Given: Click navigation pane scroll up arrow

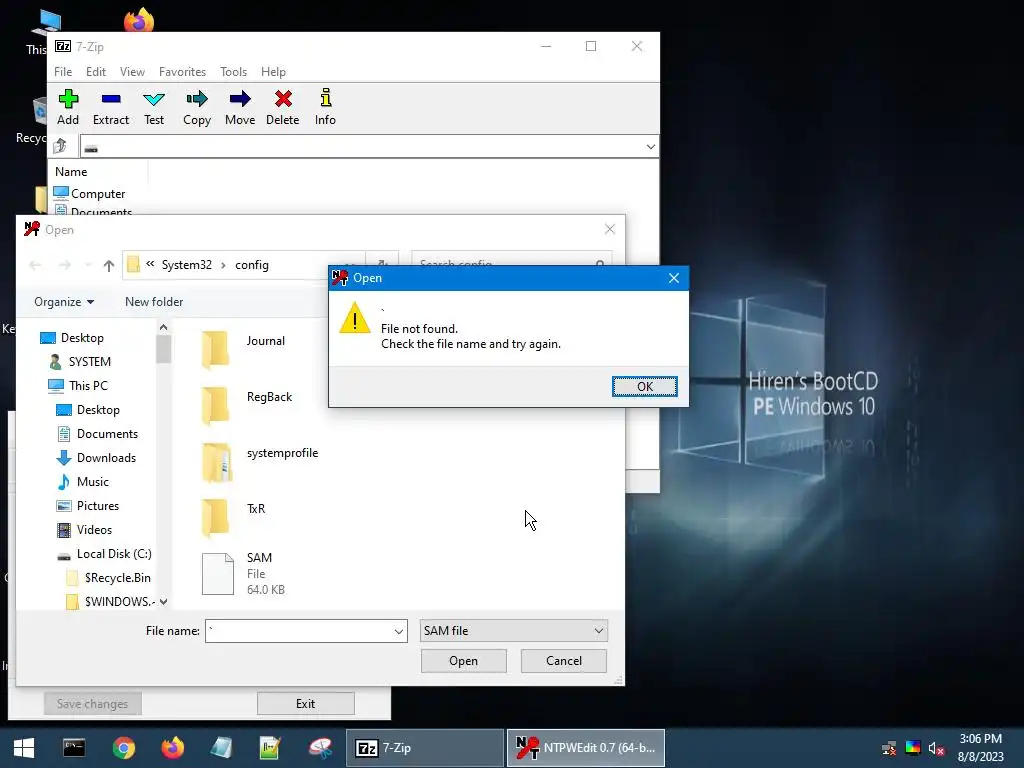Looking at the screenshot, I should (163, 327).
